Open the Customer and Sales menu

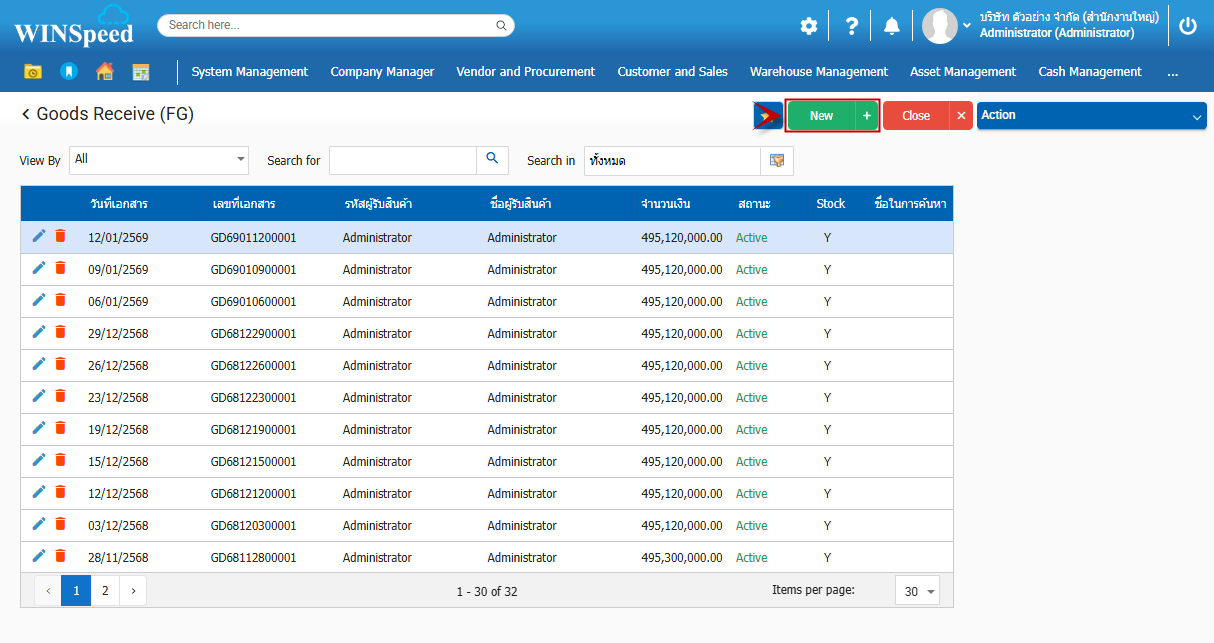coord(672,72)
